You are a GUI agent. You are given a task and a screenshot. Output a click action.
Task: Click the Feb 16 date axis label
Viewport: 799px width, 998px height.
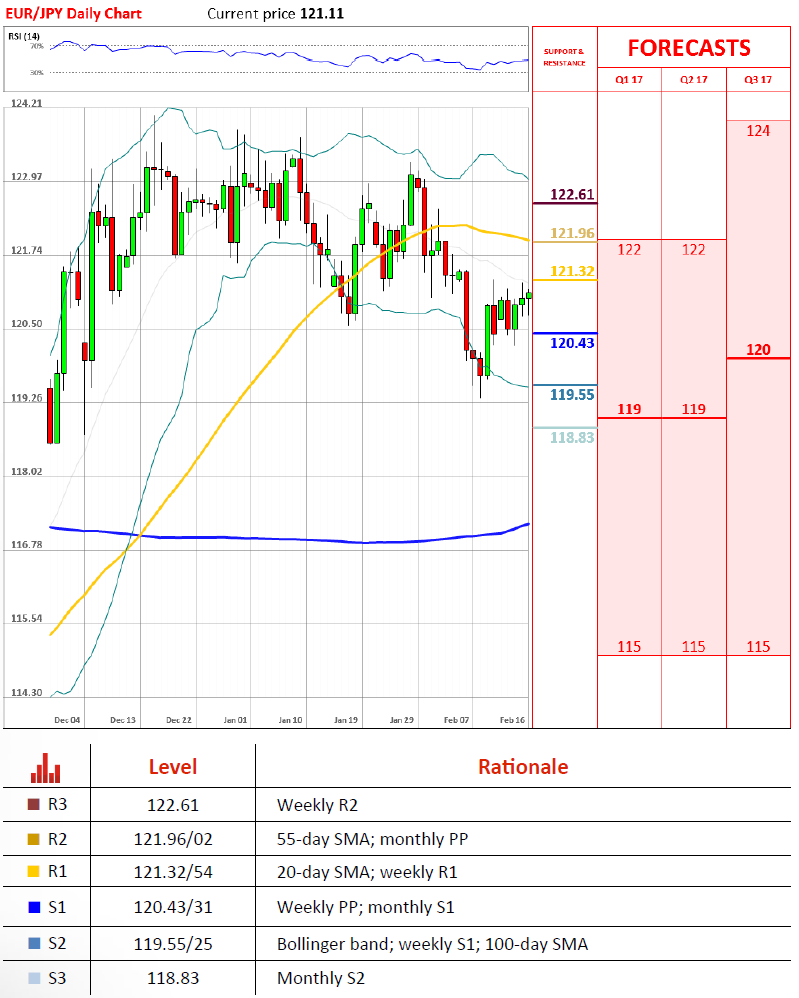[x=513, y=720]
